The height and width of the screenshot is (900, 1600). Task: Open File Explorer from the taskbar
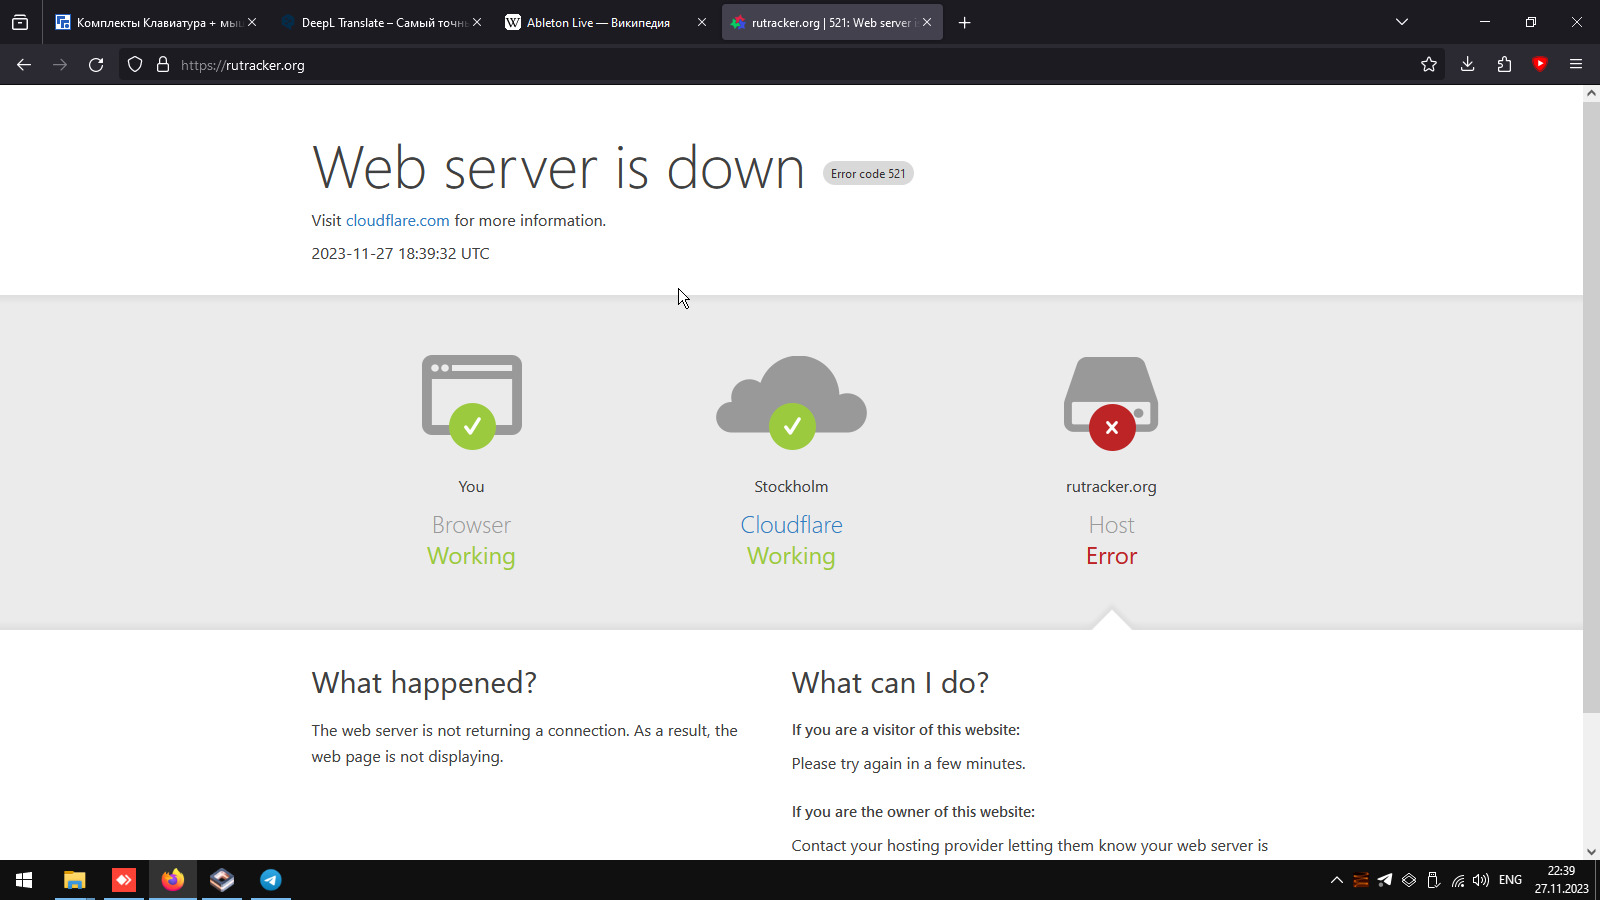click(75, 880)
